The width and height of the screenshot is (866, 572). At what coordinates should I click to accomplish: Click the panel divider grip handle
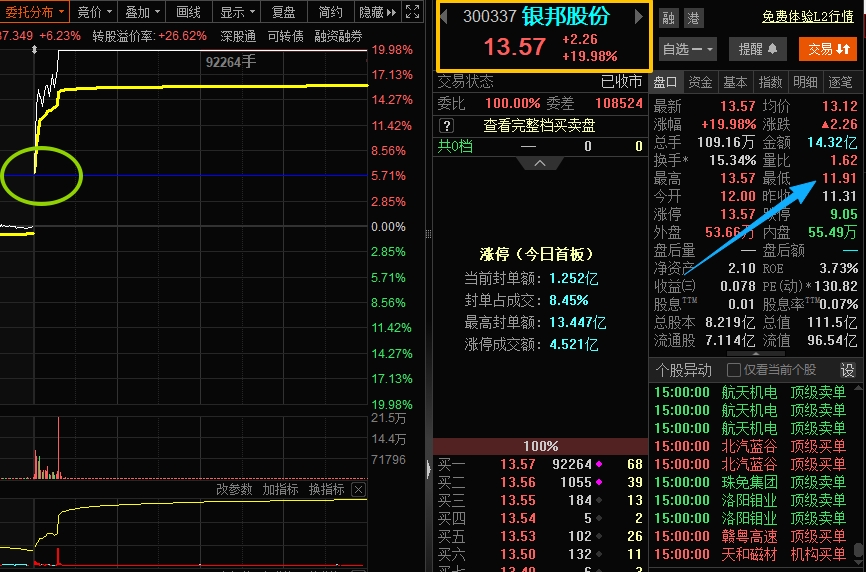point(429,234)
